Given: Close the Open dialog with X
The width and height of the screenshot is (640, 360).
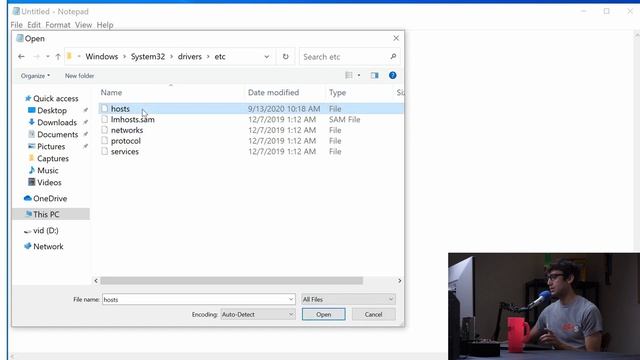Looking at the screenshot, I should click(x=396, y=38).
